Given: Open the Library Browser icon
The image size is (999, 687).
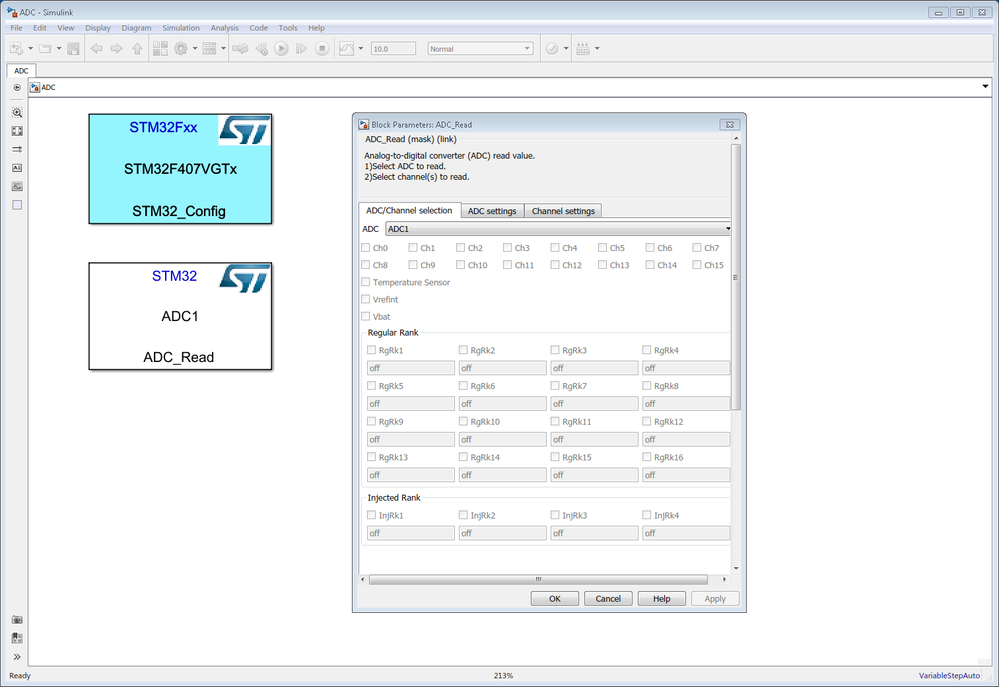Looking at the screenshot, I should [160, 48].
